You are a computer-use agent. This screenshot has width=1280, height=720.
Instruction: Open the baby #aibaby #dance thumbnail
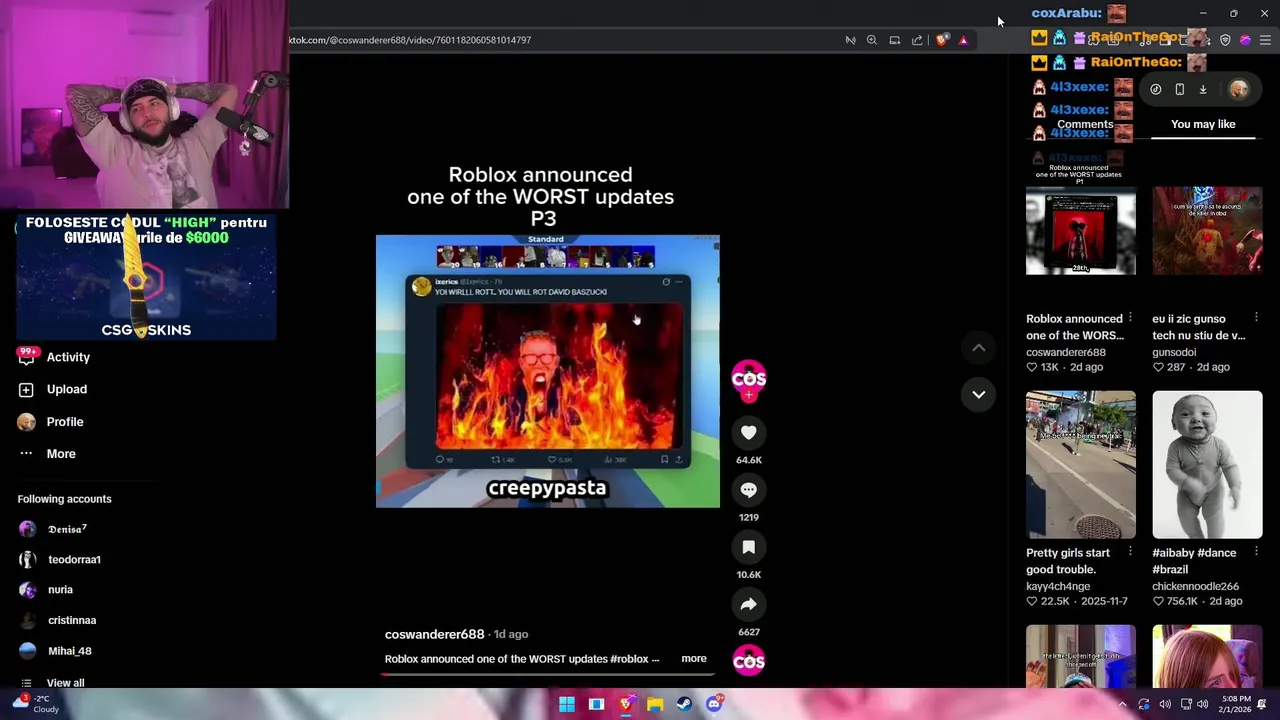[x=1207, y=465]
